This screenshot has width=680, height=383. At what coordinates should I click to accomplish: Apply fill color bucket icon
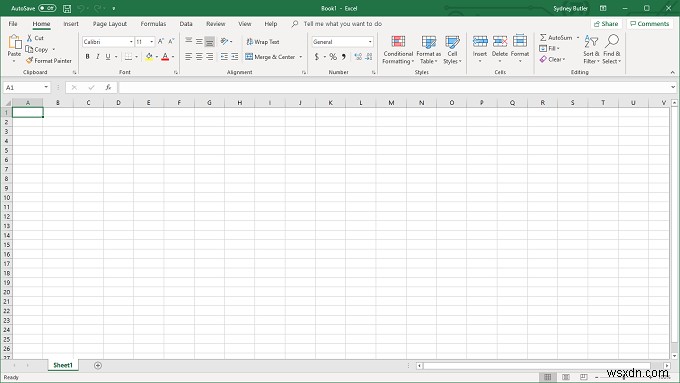click(x=149, y=57)
